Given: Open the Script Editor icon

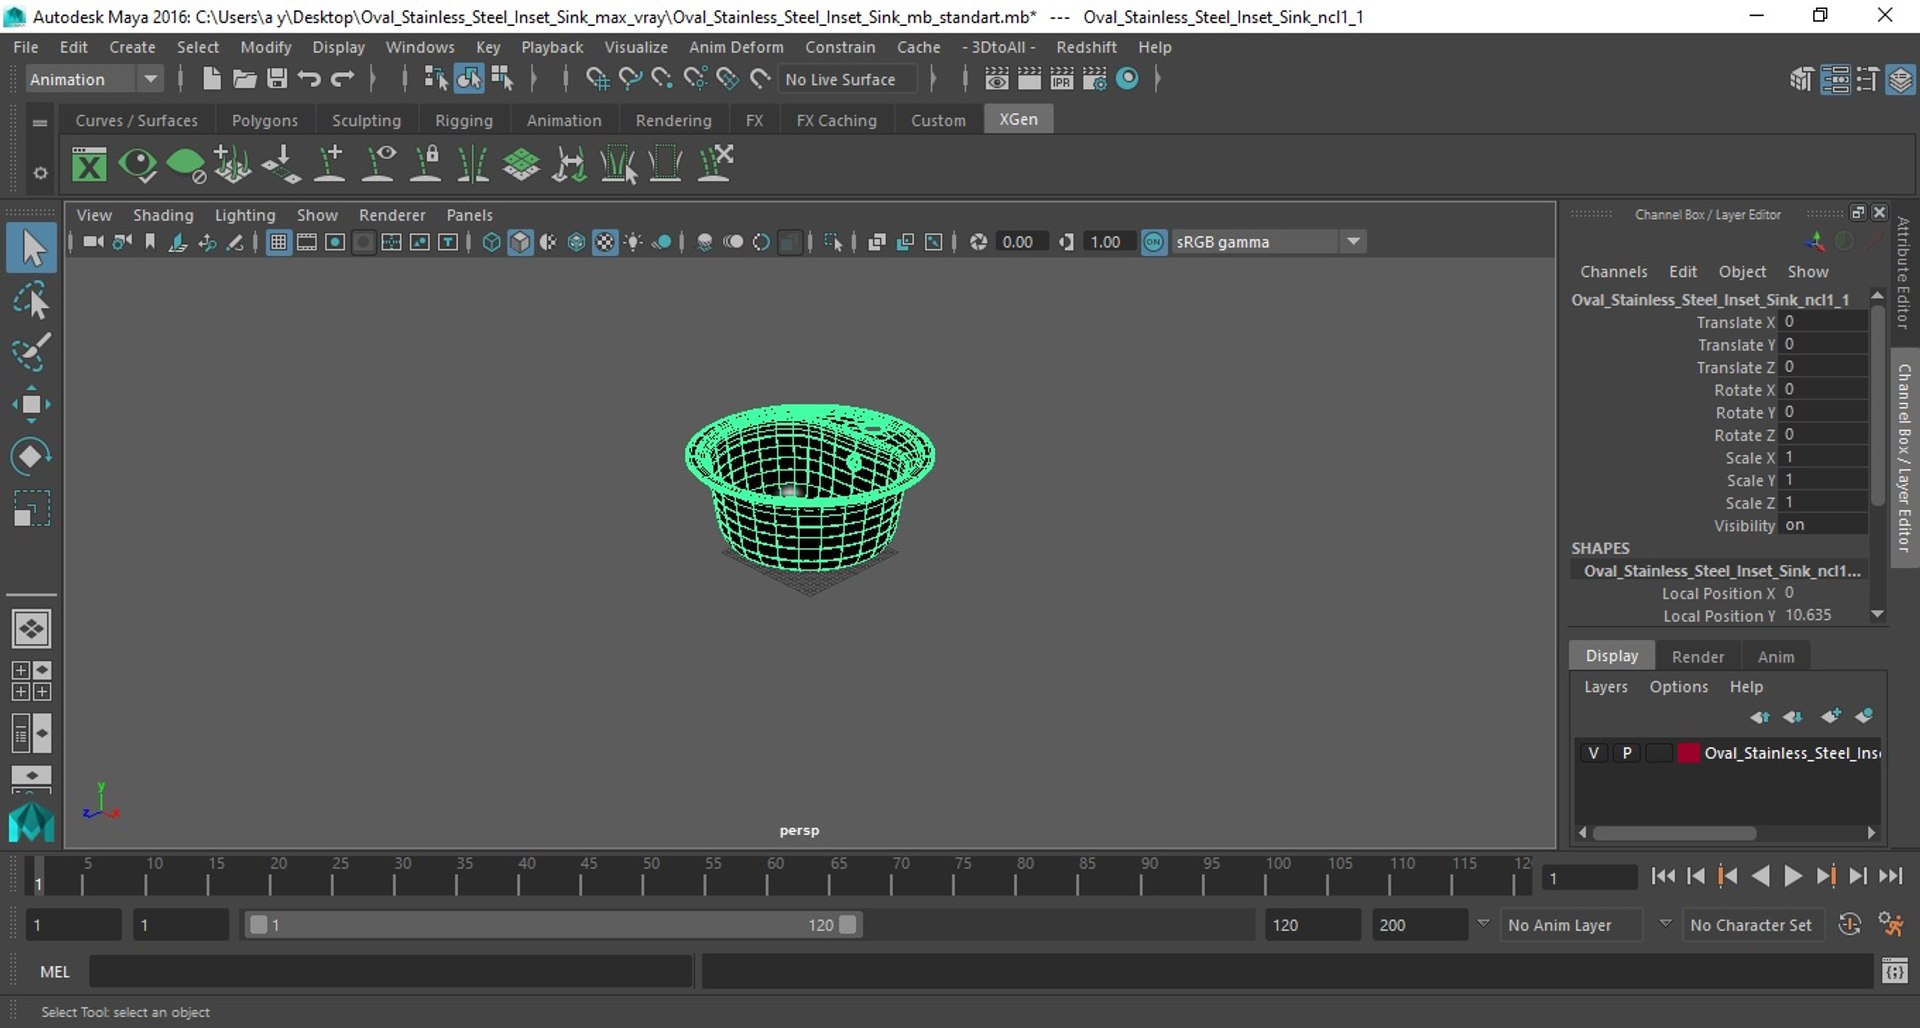Looking at the screenshot, I should 1895,971.
